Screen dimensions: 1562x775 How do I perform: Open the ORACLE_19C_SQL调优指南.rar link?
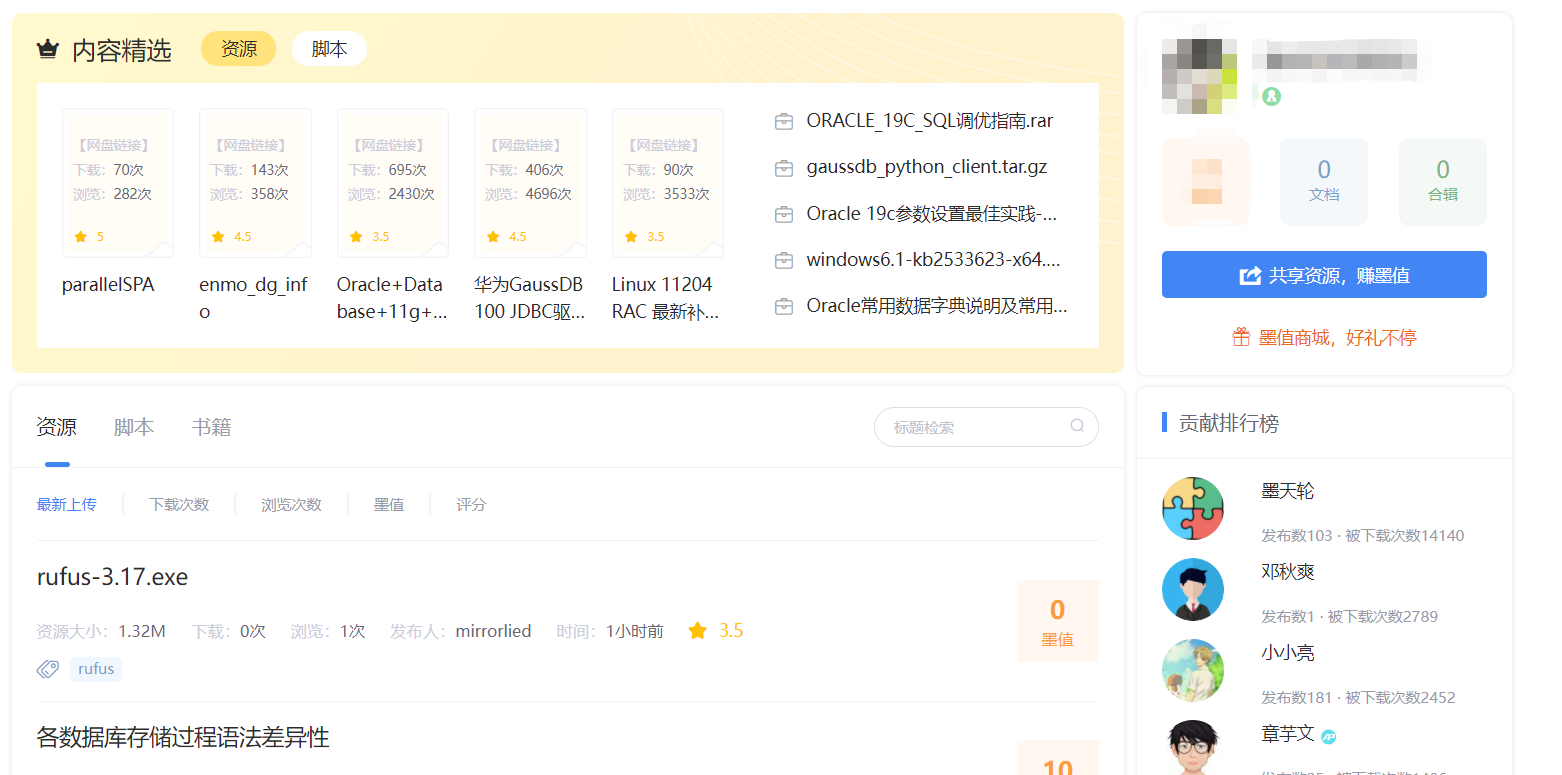pos(930,122)
